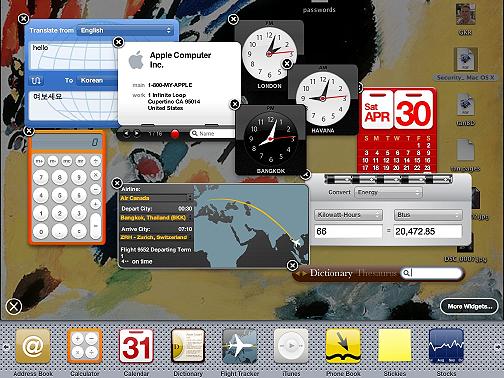Go to previous Address Book card
Screen dimensions: 504x378
[126, 134]
